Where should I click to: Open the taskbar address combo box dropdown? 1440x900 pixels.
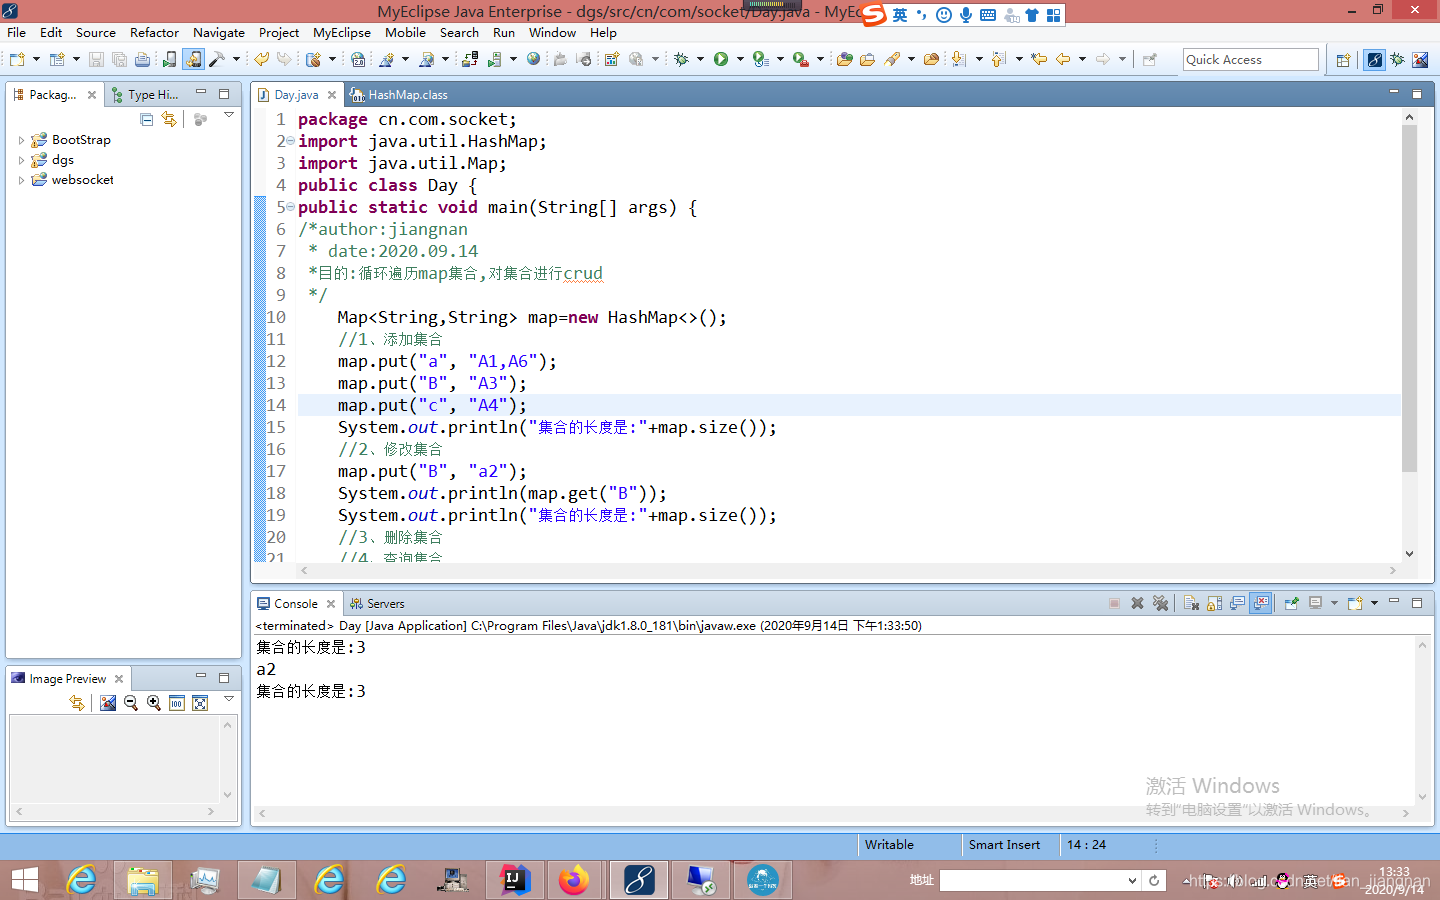1132,880
